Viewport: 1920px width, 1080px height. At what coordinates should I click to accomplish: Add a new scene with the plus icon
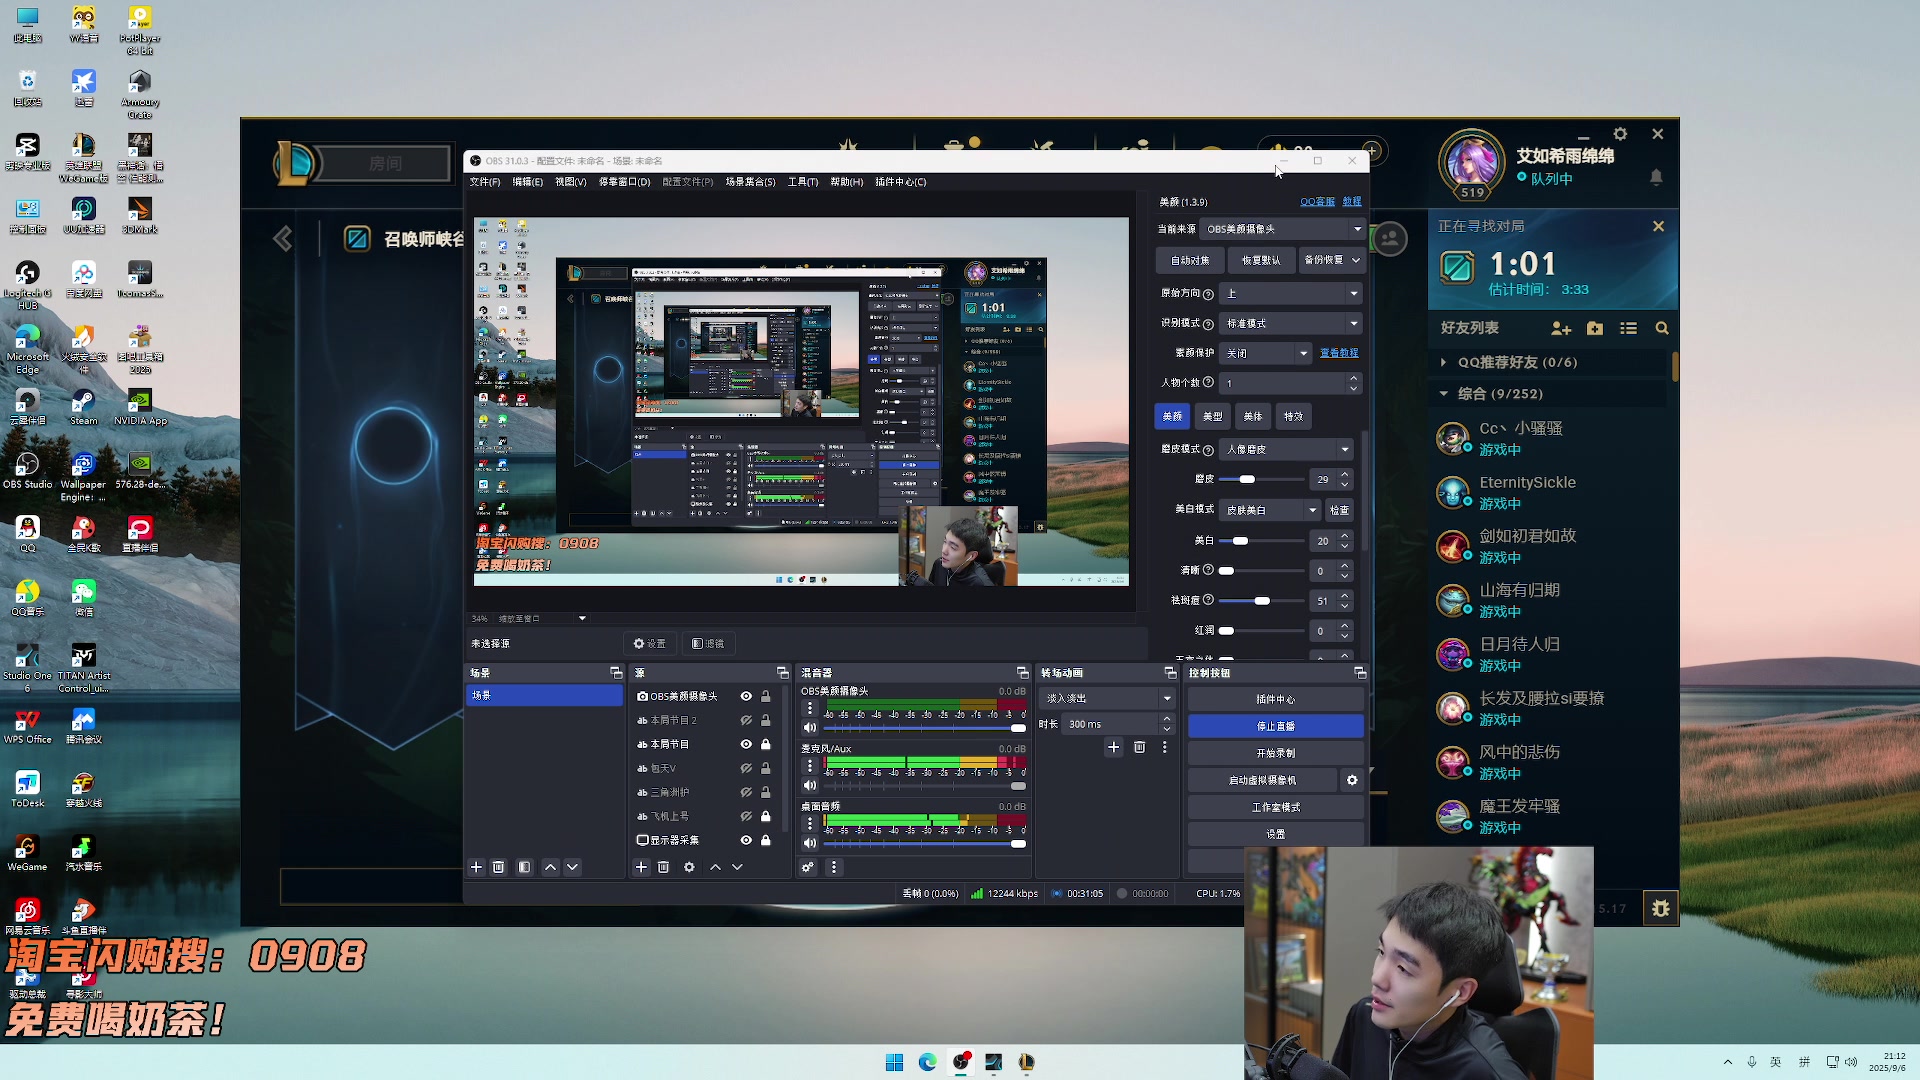click(476, 867)
